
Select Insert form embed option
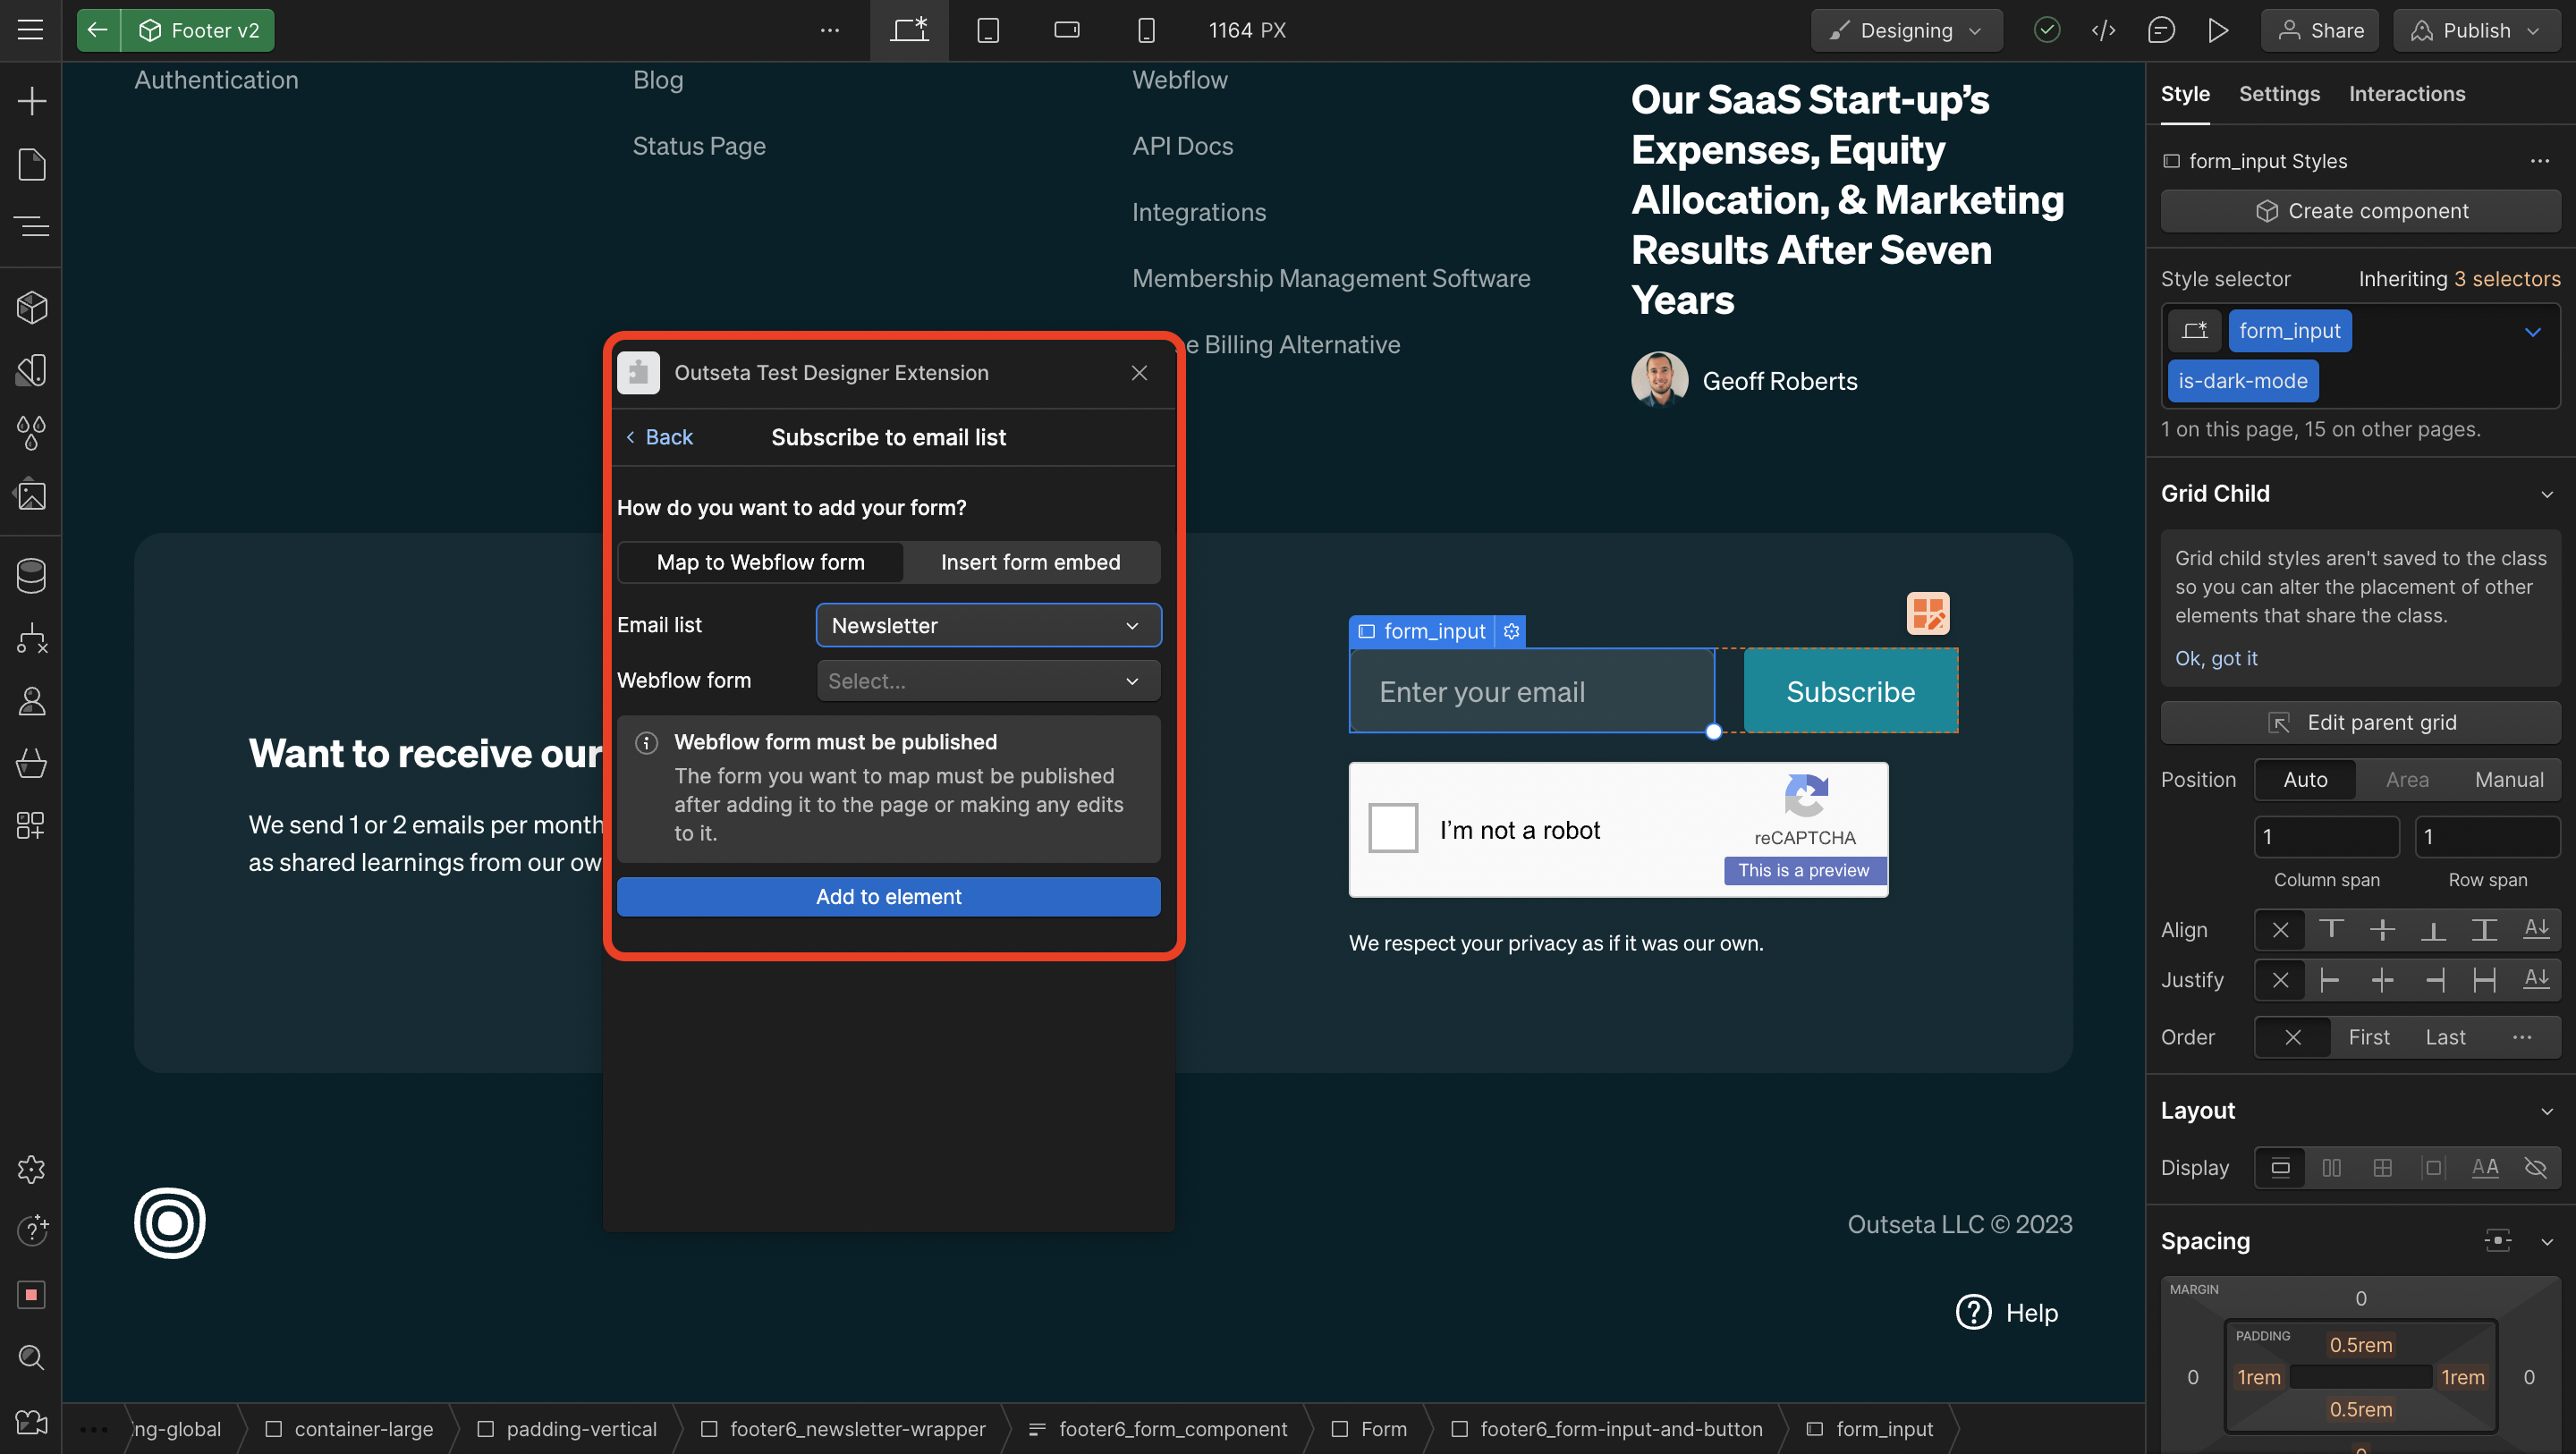point(1030,562)
